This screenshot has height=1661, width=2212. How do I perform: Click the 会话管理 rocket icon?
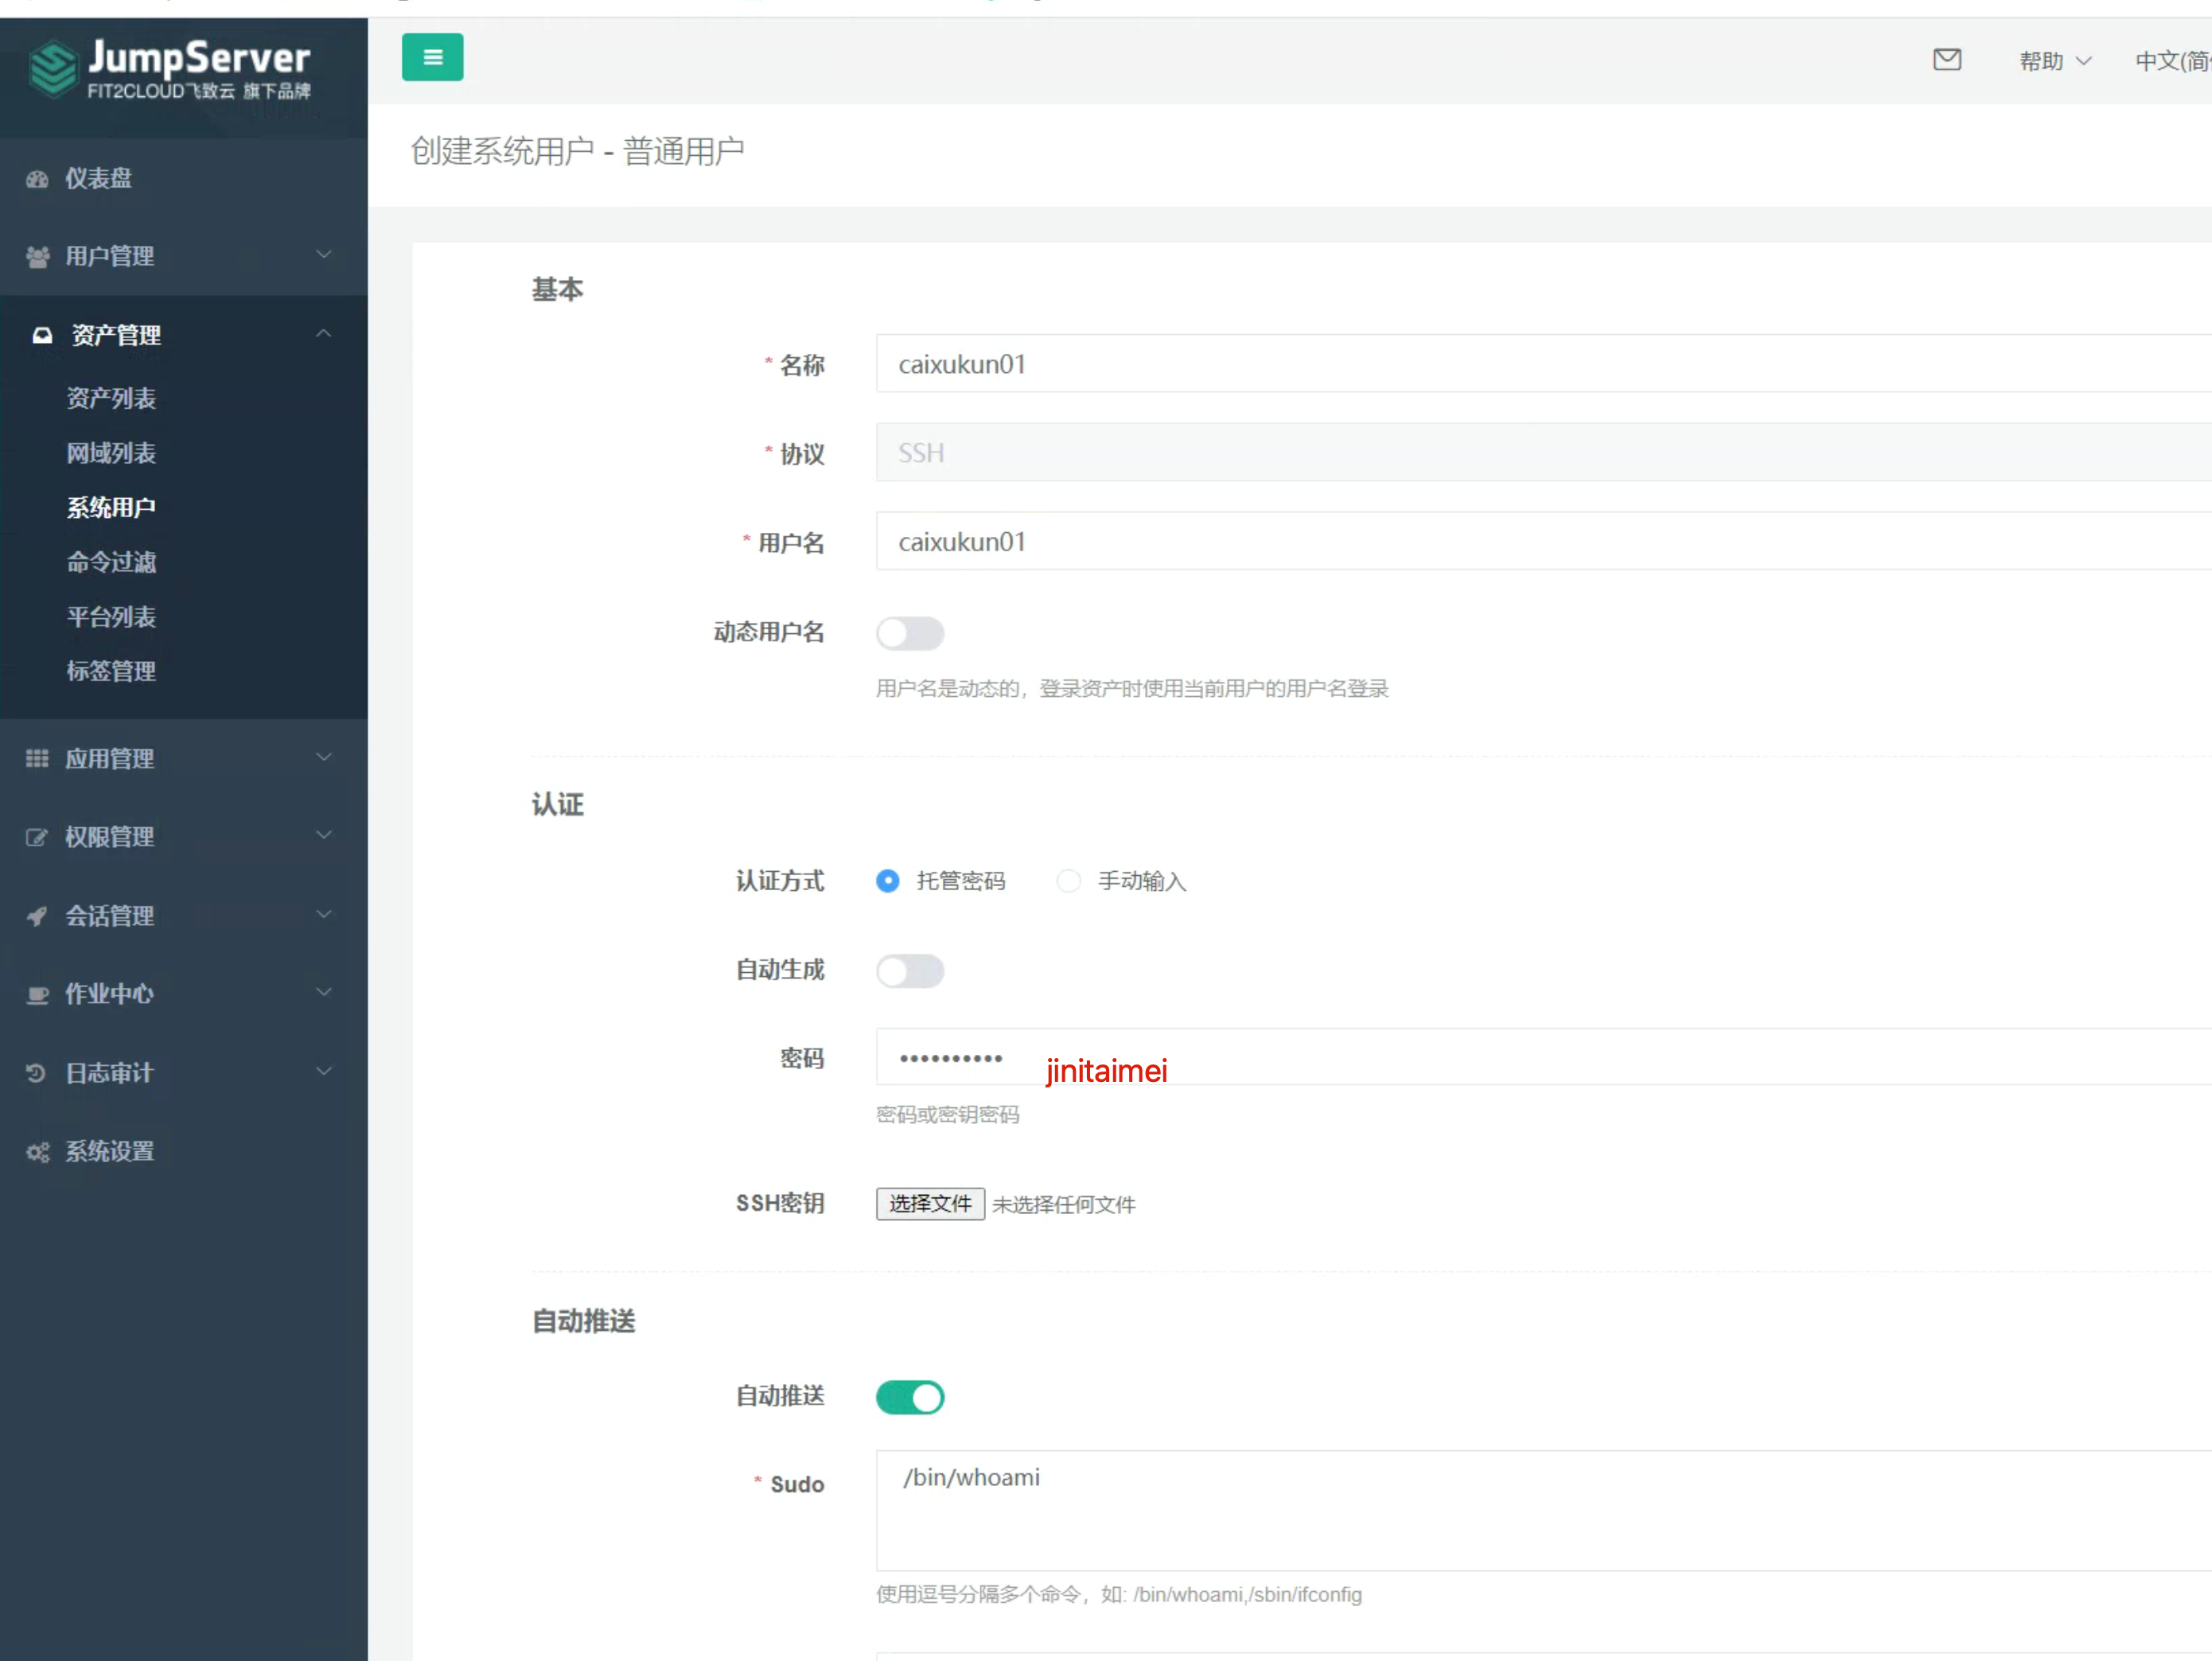pos(37,916)
